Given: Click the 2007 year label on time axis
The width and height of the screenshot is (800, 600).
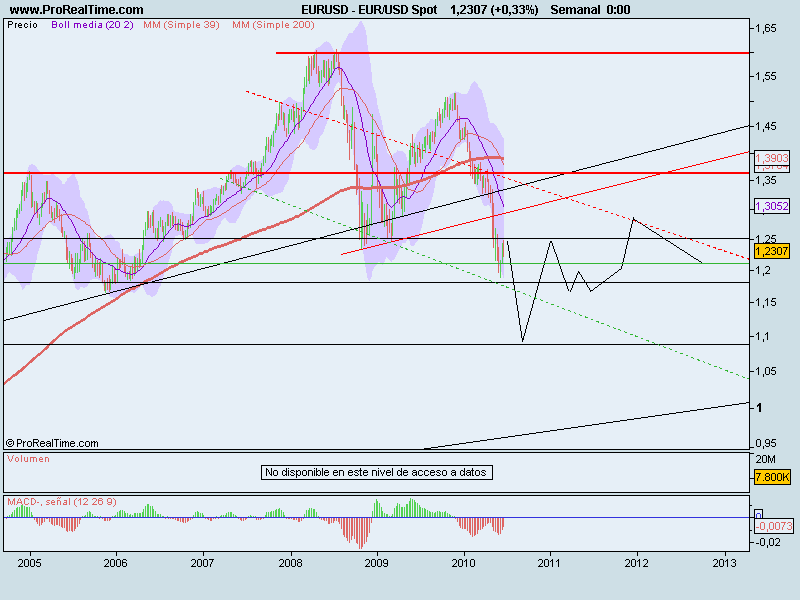Looking at the screenshot, I should coord(203,563).
